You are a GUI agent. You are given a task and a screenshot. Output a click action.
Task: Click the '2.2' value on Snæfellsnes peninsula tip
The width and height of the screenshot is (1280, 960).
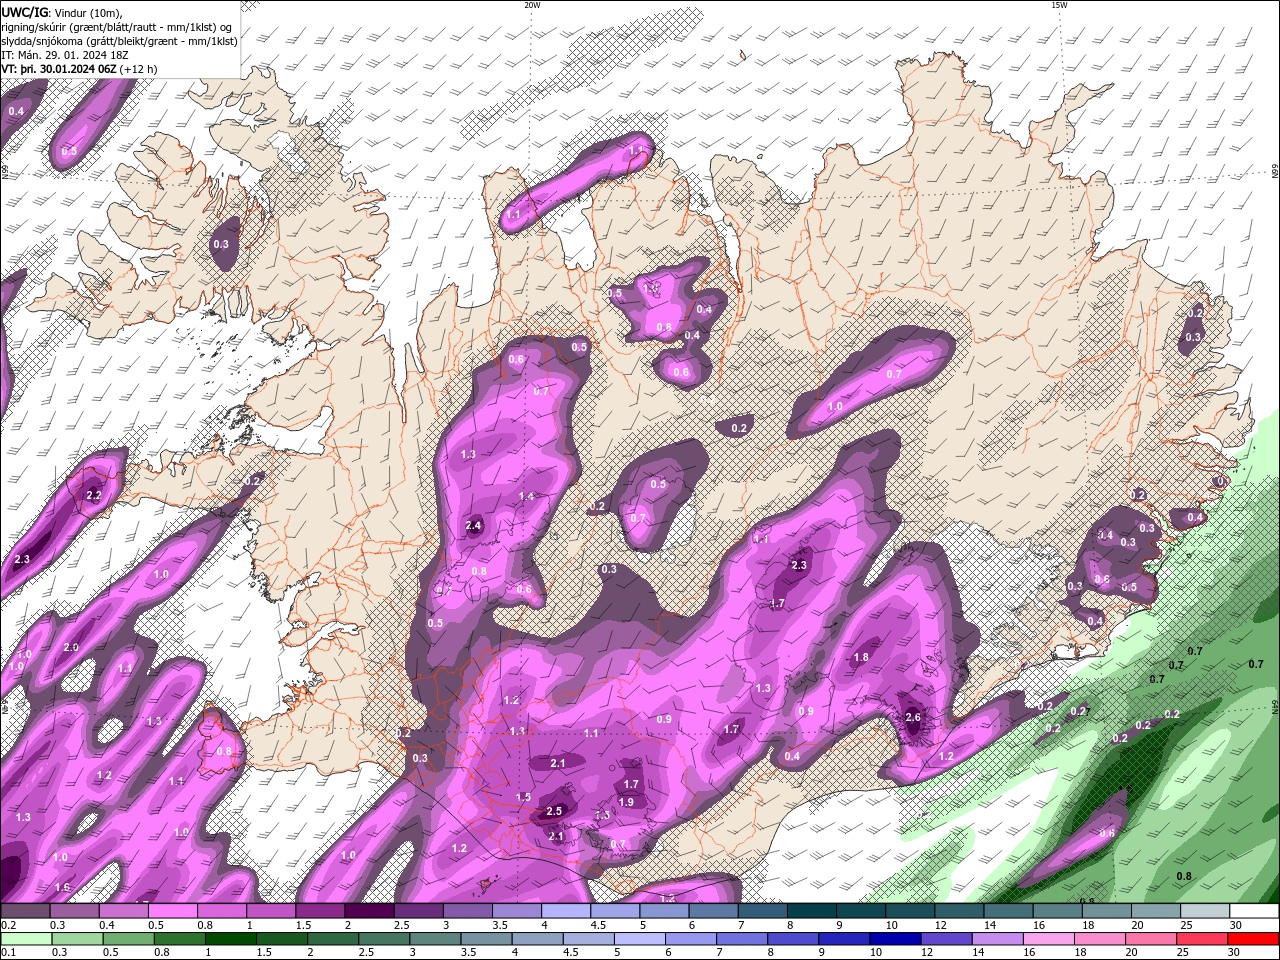[x=94, y=495]
